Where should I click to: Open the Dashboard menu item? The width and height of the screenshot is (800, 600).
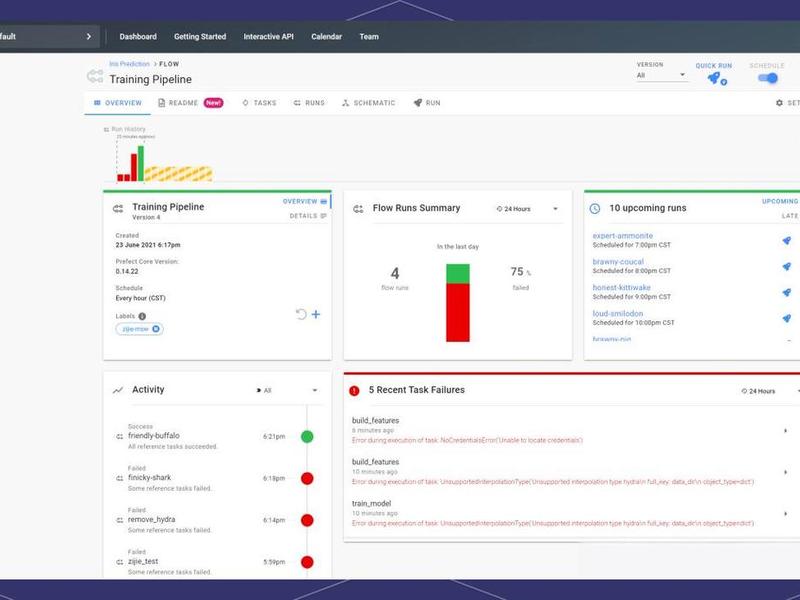pyautogui.click(x=138, y=36)
